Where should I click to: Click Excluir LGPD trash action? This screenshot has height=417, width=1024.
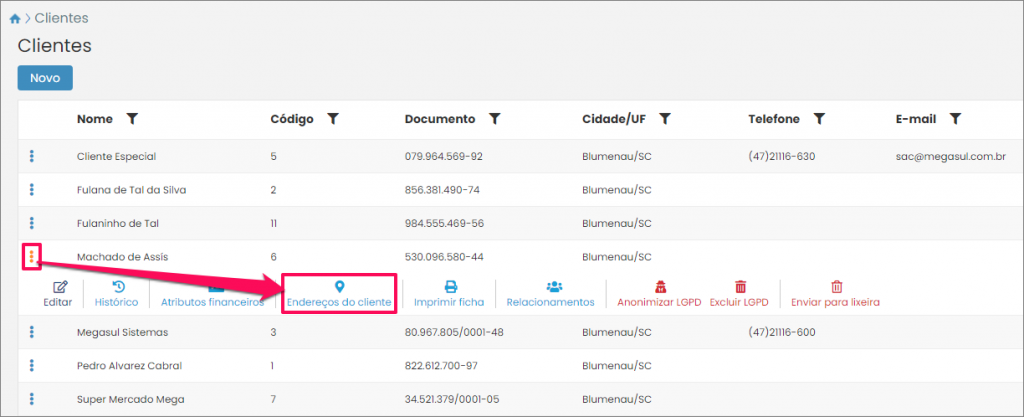tap(739, 293)
